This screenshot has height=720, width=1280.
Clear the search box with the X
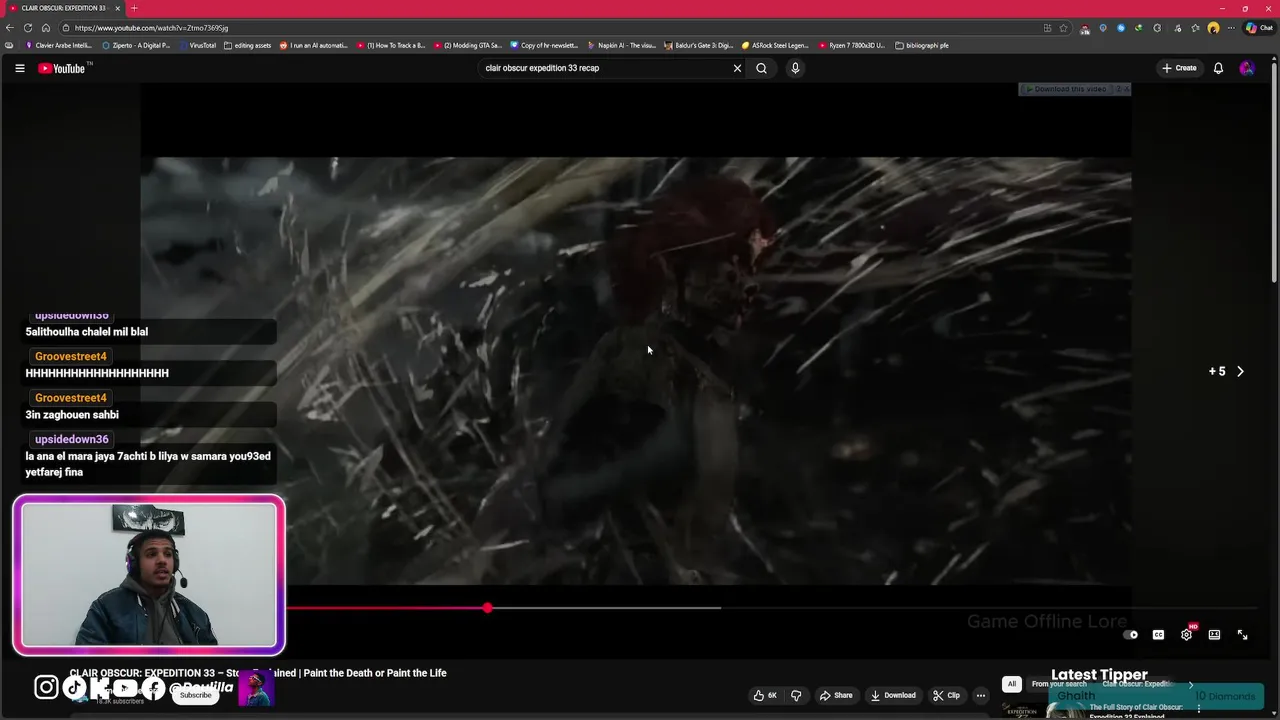[737, 68]
